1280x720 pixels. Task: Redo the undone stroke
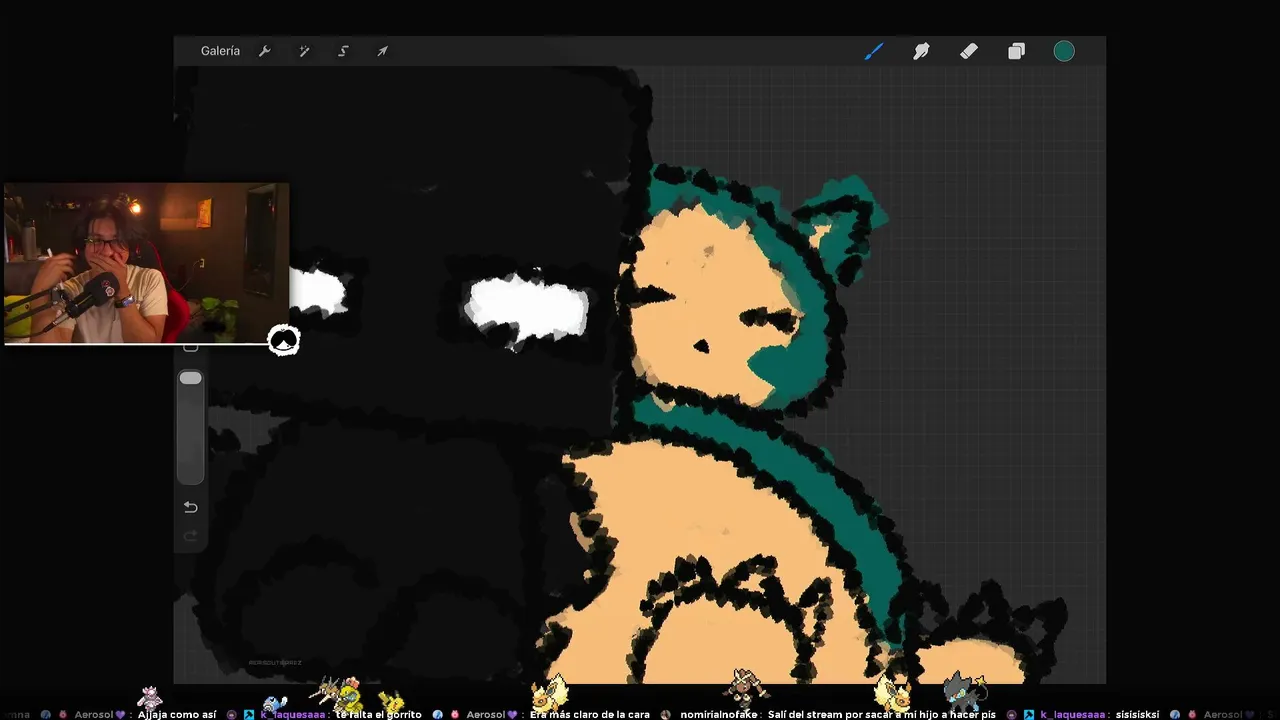[190, 537]
